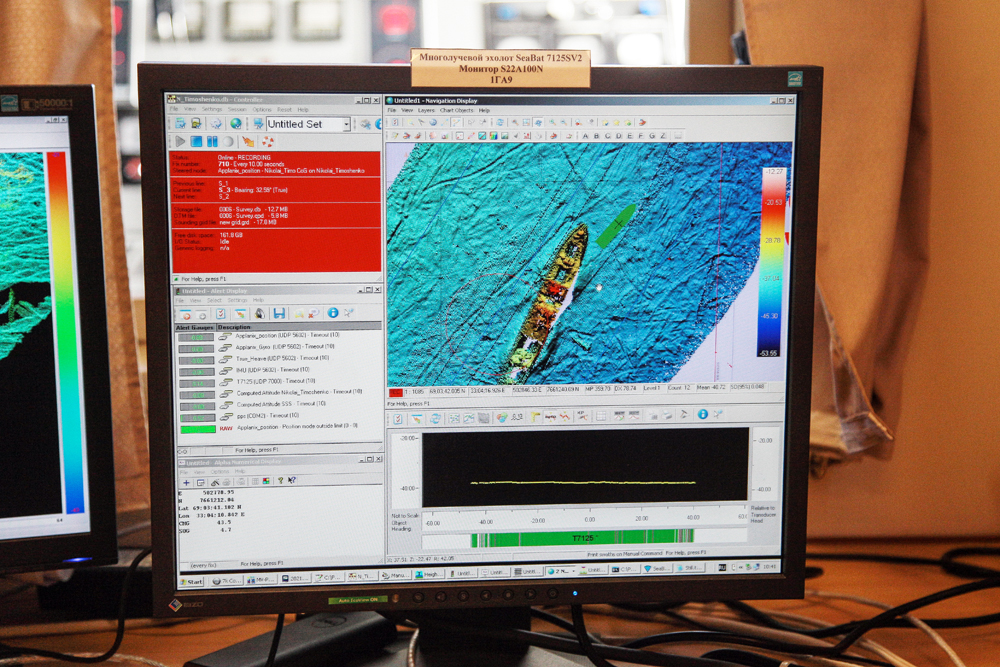The width and height of the screenshot is (1000, 667).
Task: Click the depth color scale legend
Action: tap(773, 262)
